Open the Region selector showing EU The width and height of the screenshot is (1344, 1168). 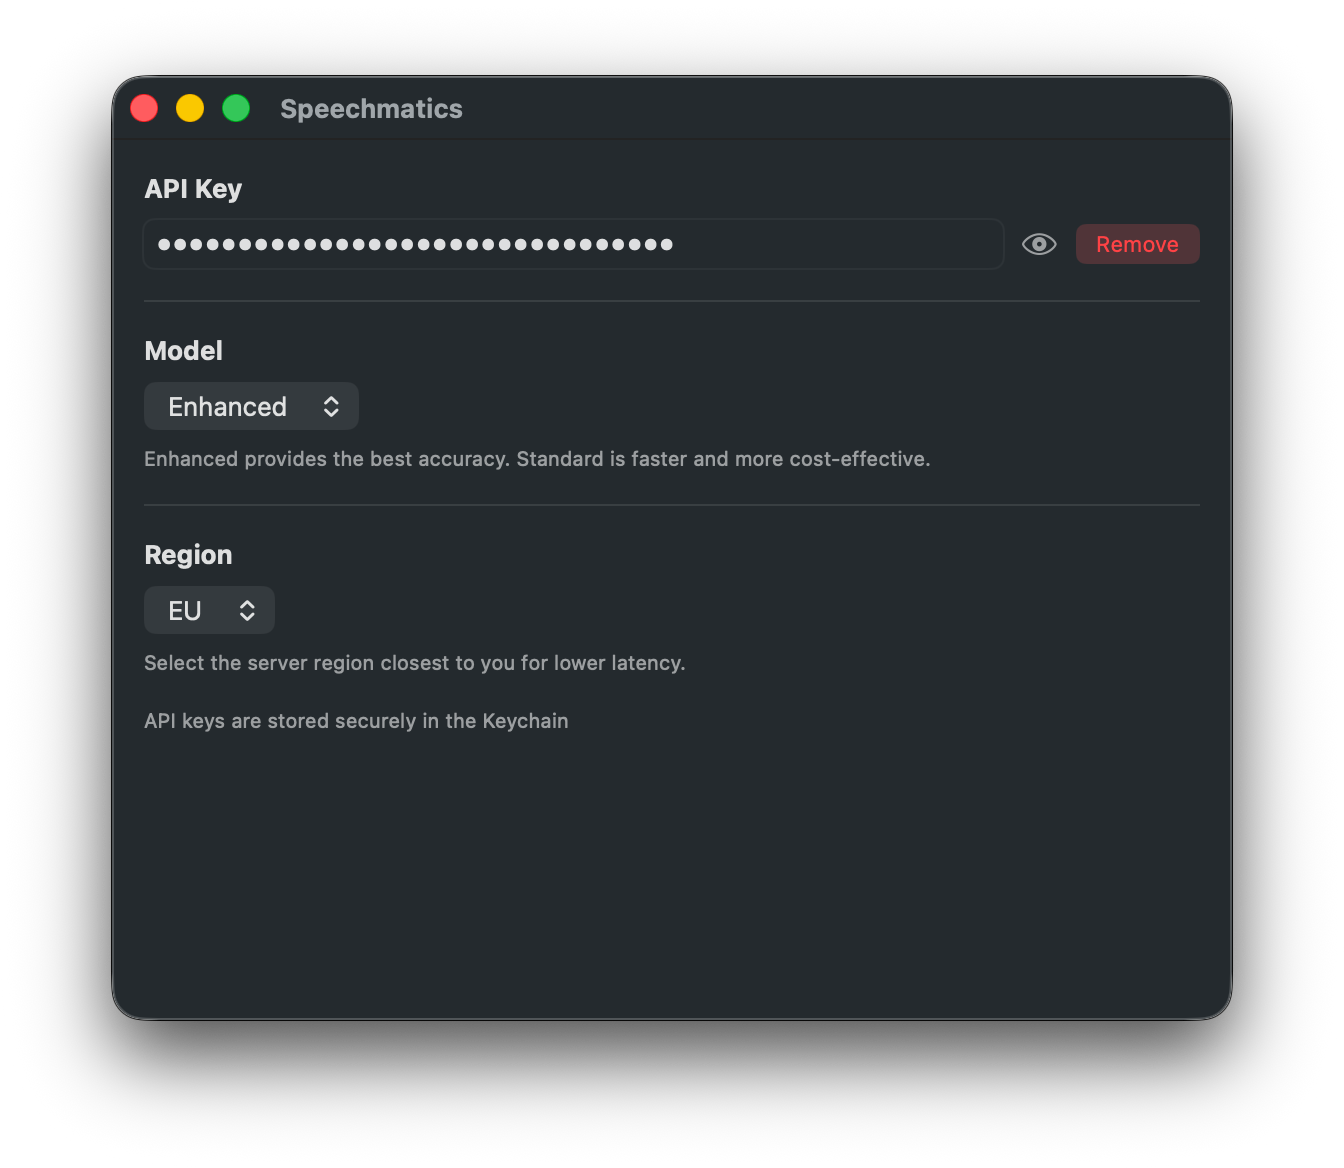(209, 610)
